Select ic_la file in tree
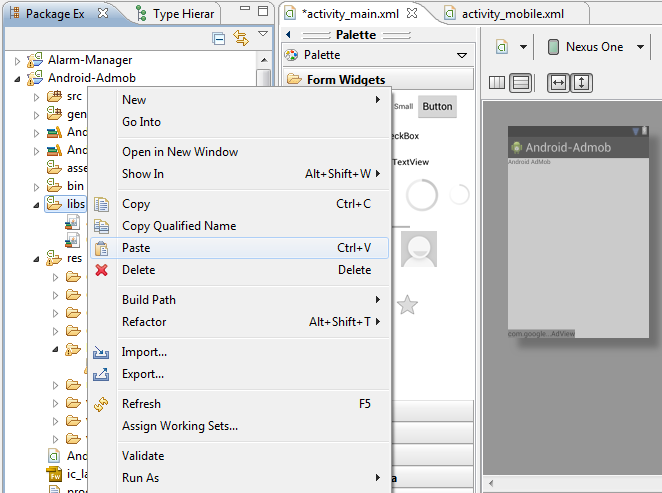Viewport: 662px width, 493px height. tap(67, 474)
